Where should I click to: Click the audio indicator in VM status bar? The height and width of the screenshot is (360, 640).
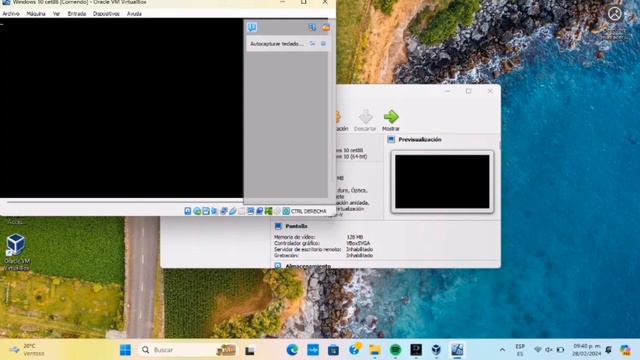pos(215,211)
